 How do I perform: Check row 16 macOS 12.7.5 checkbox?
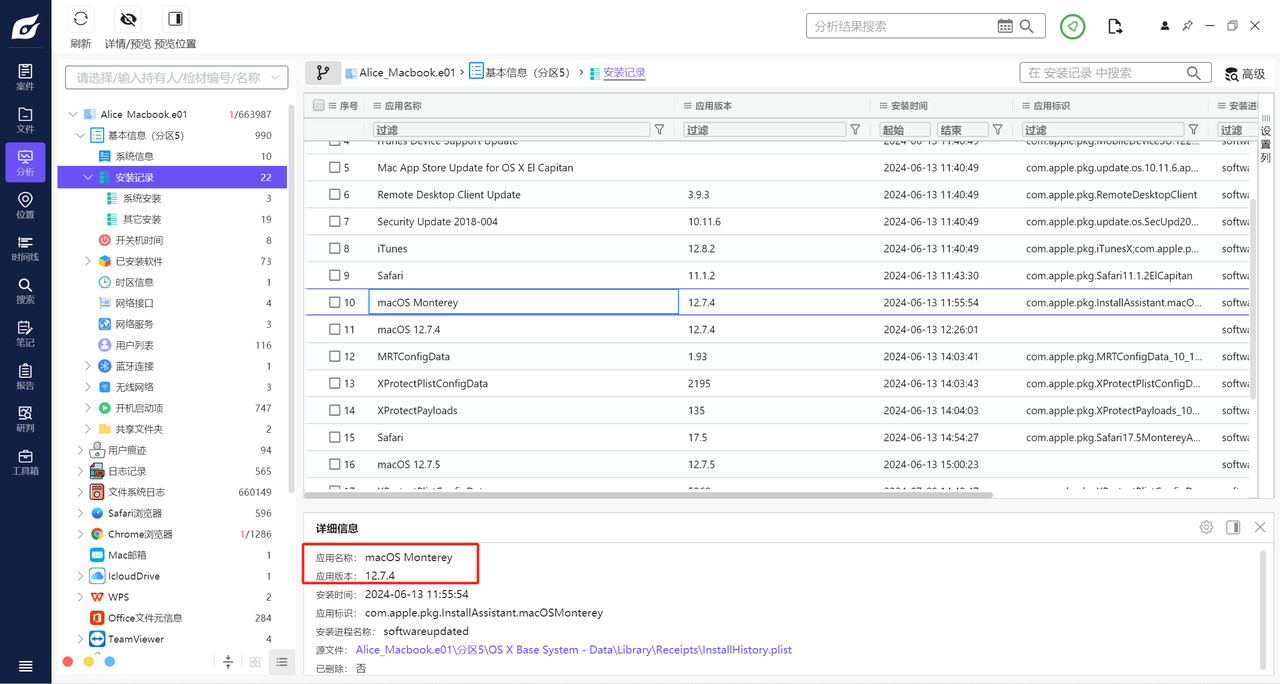(x=335, y=465)
